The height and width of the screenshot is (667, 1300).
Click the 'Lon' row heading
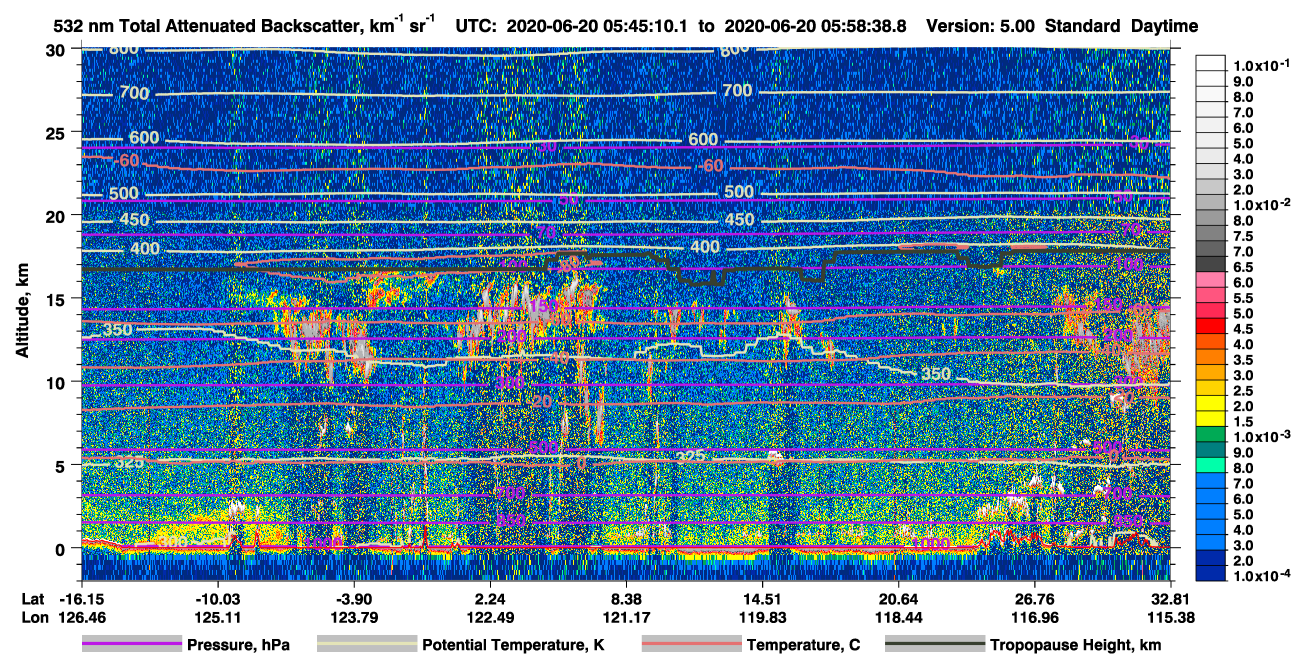(x=34, y=616)
